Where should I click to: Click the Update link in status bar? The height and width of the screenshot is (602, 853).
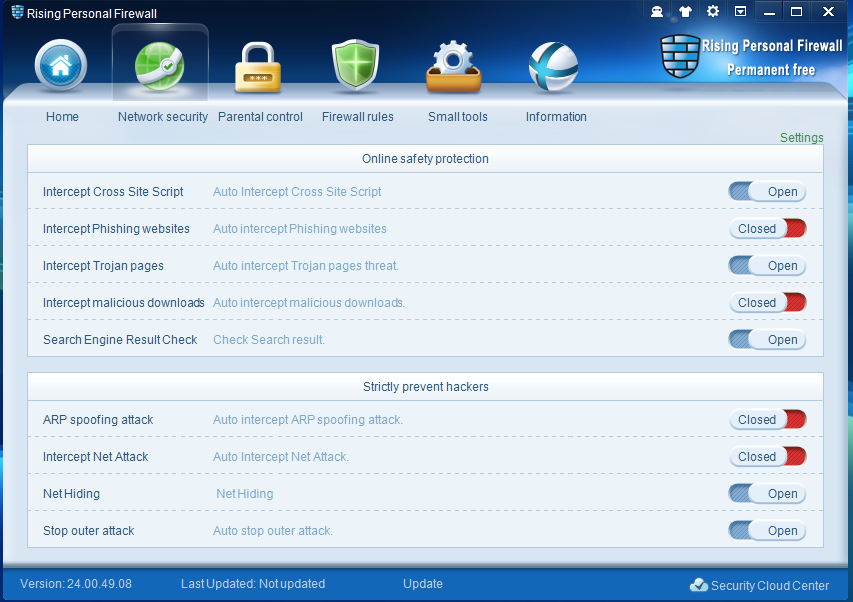tap(423, 584)
